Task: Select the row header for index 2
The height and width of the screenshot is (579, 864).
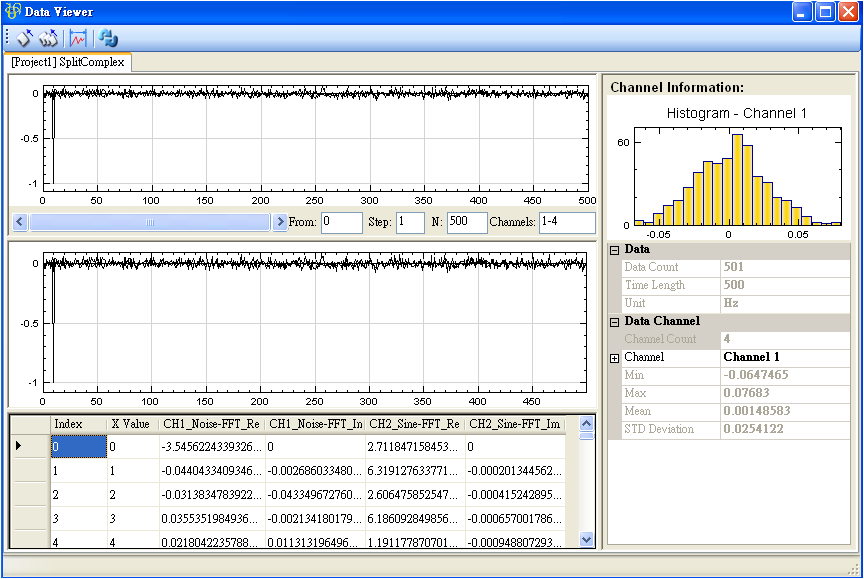Action: pos(30,495)
